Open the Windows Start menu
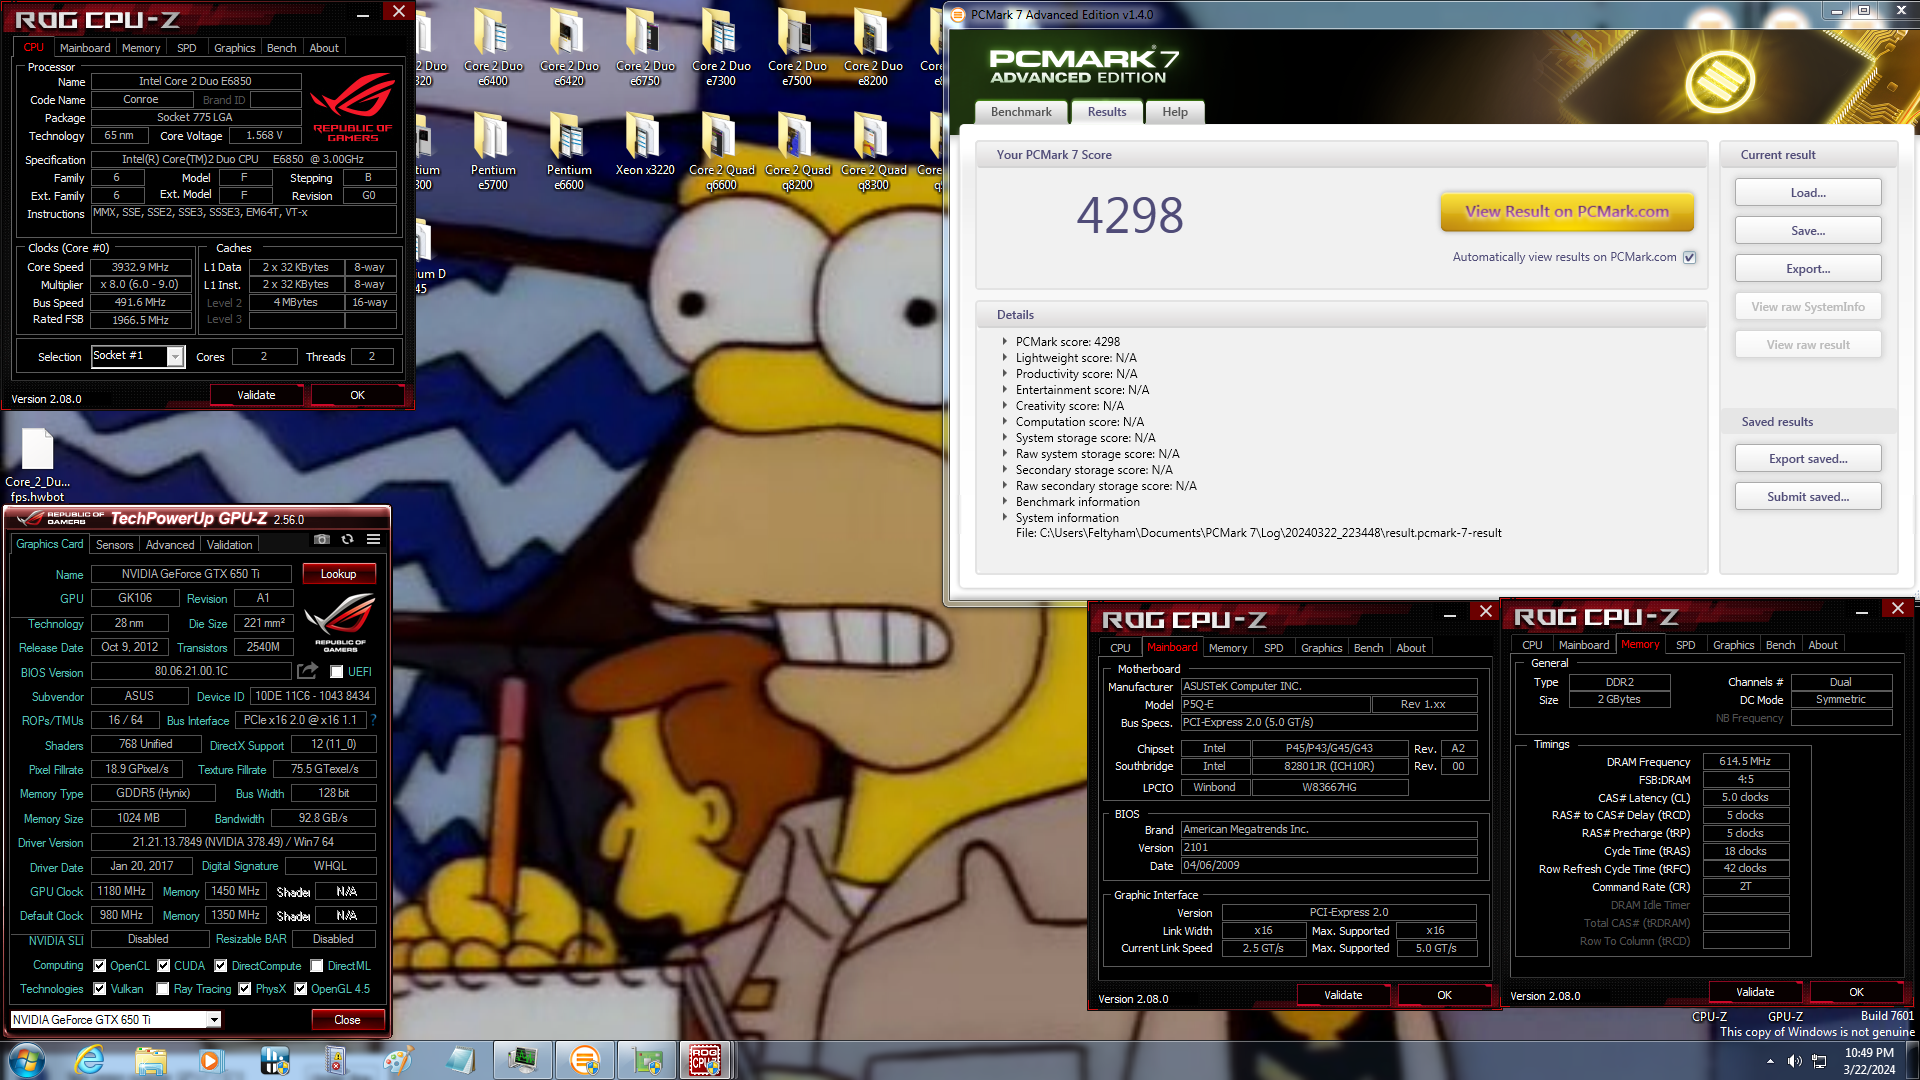 tap(26, 1060)
